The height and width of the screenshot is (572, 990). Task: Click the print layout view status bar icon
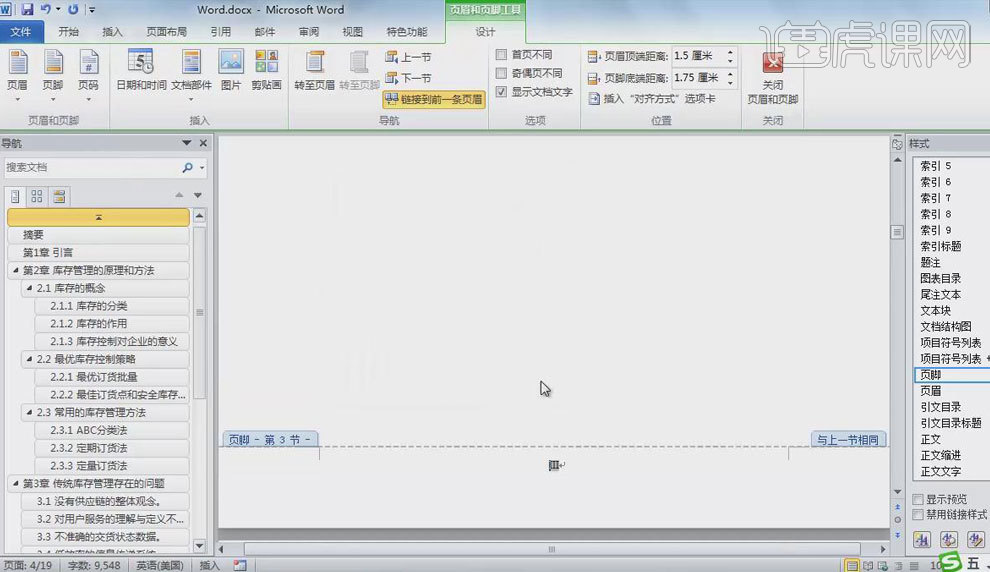[852, 565]
